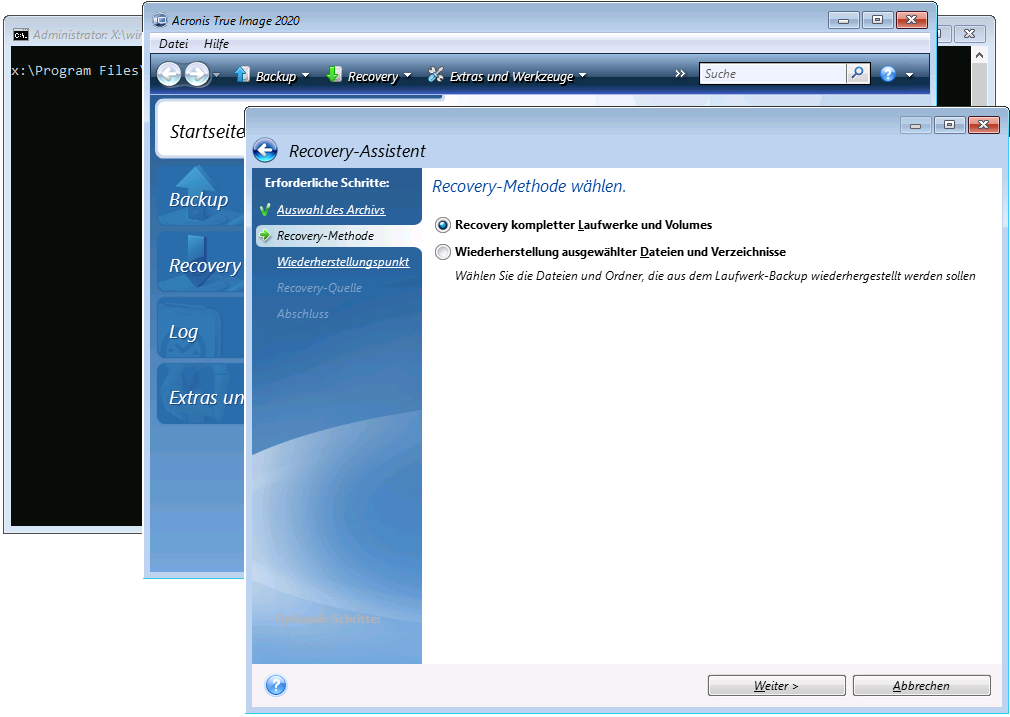
Task: Click the blue help icon in wizard footer
Action: (x=276, y=685)
